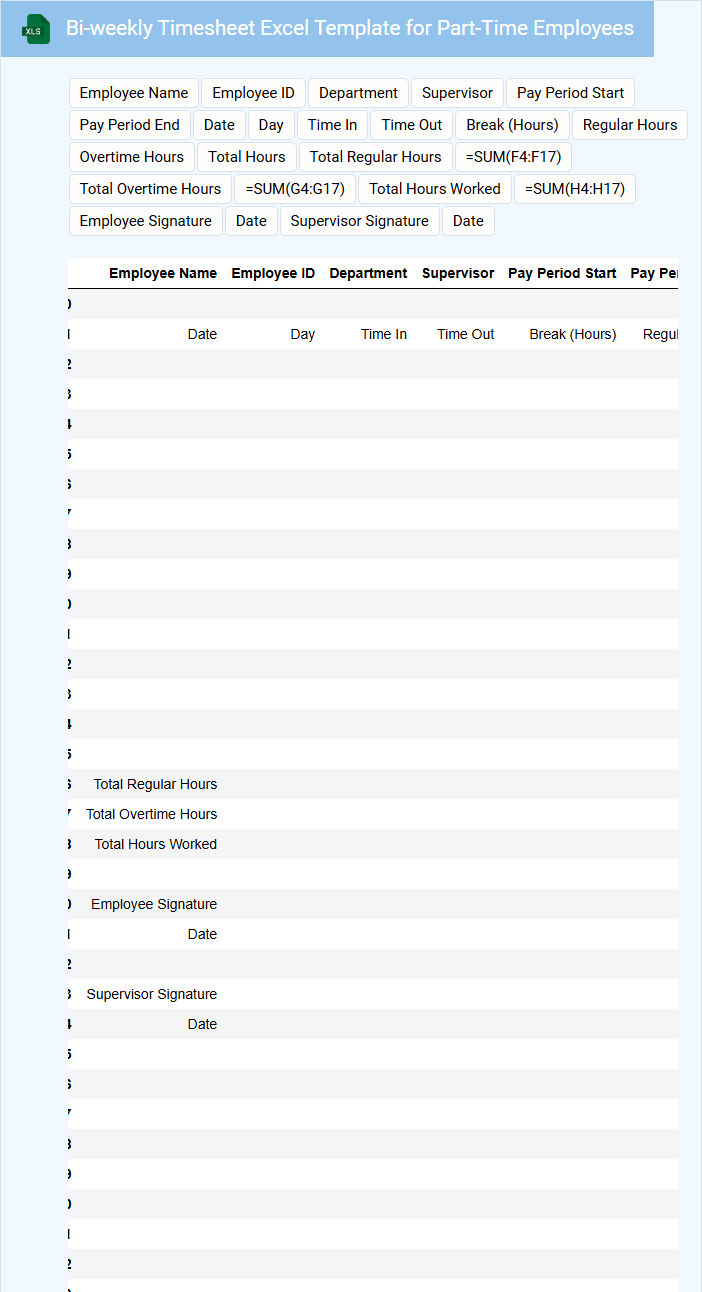This screenshot has height=1292, width=702.
Task: Select the Pay Period Start tag
Action: [570, 93]
